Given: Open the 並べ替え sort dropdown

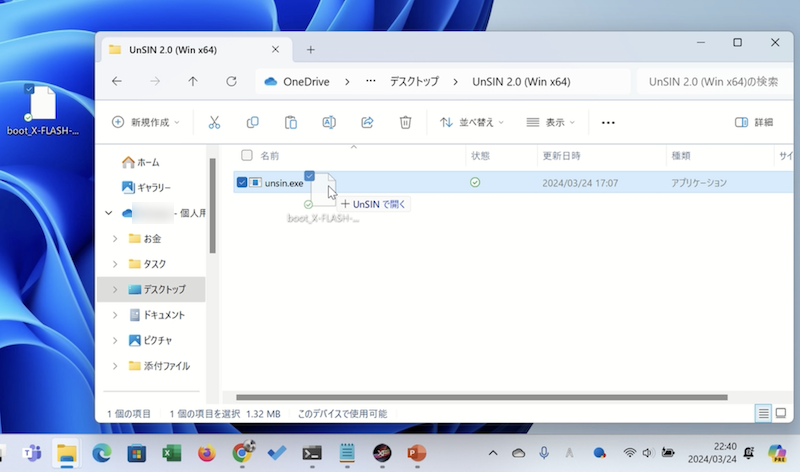Looking at the screenshot, I should pos(472,122).
